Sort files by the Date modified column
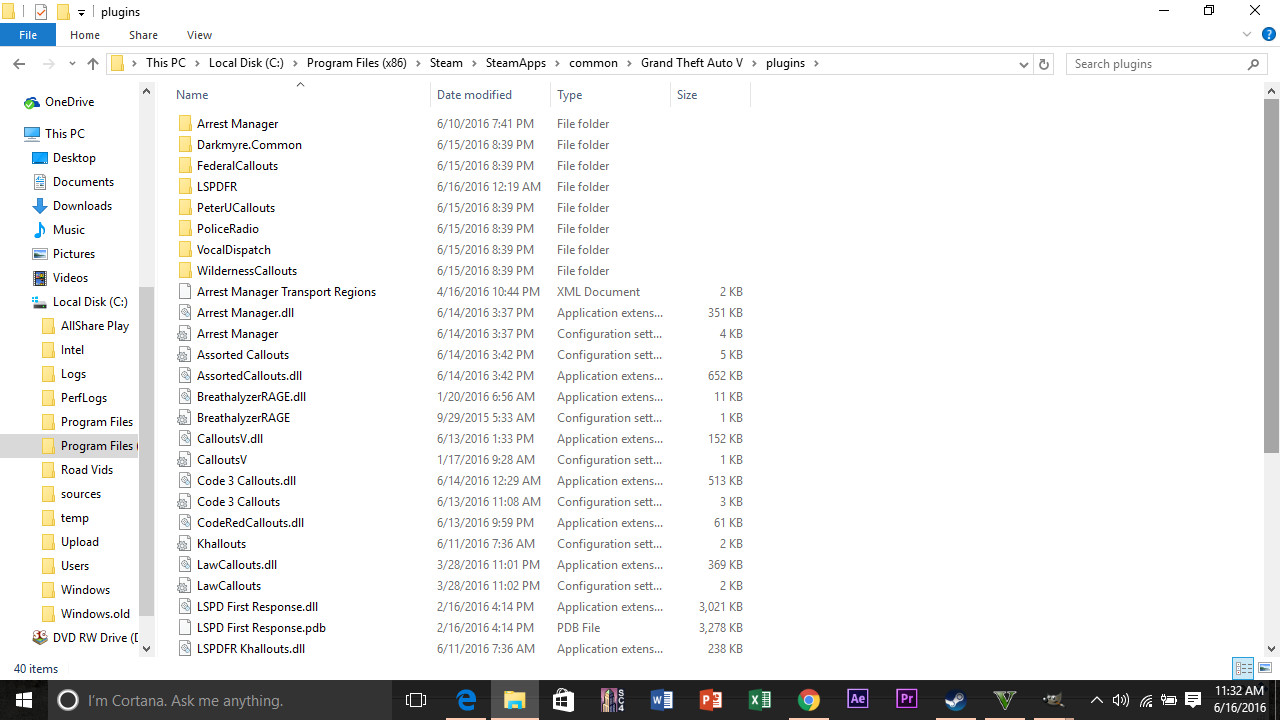Screen dimensions: 1280x720 [490, 95]
